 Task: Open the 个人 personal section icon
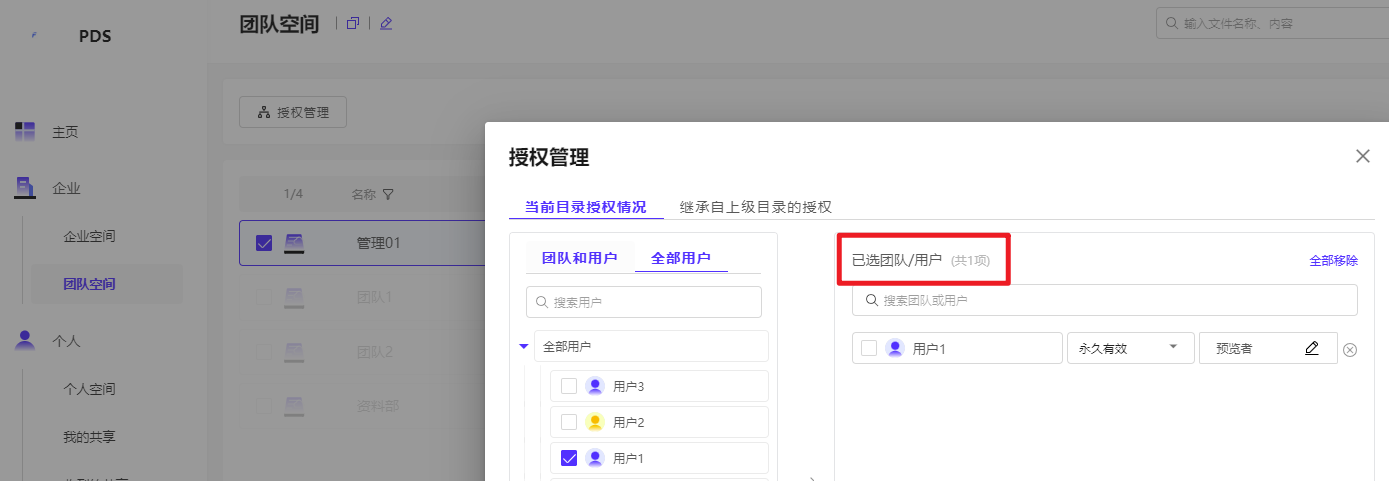[25, 340]
